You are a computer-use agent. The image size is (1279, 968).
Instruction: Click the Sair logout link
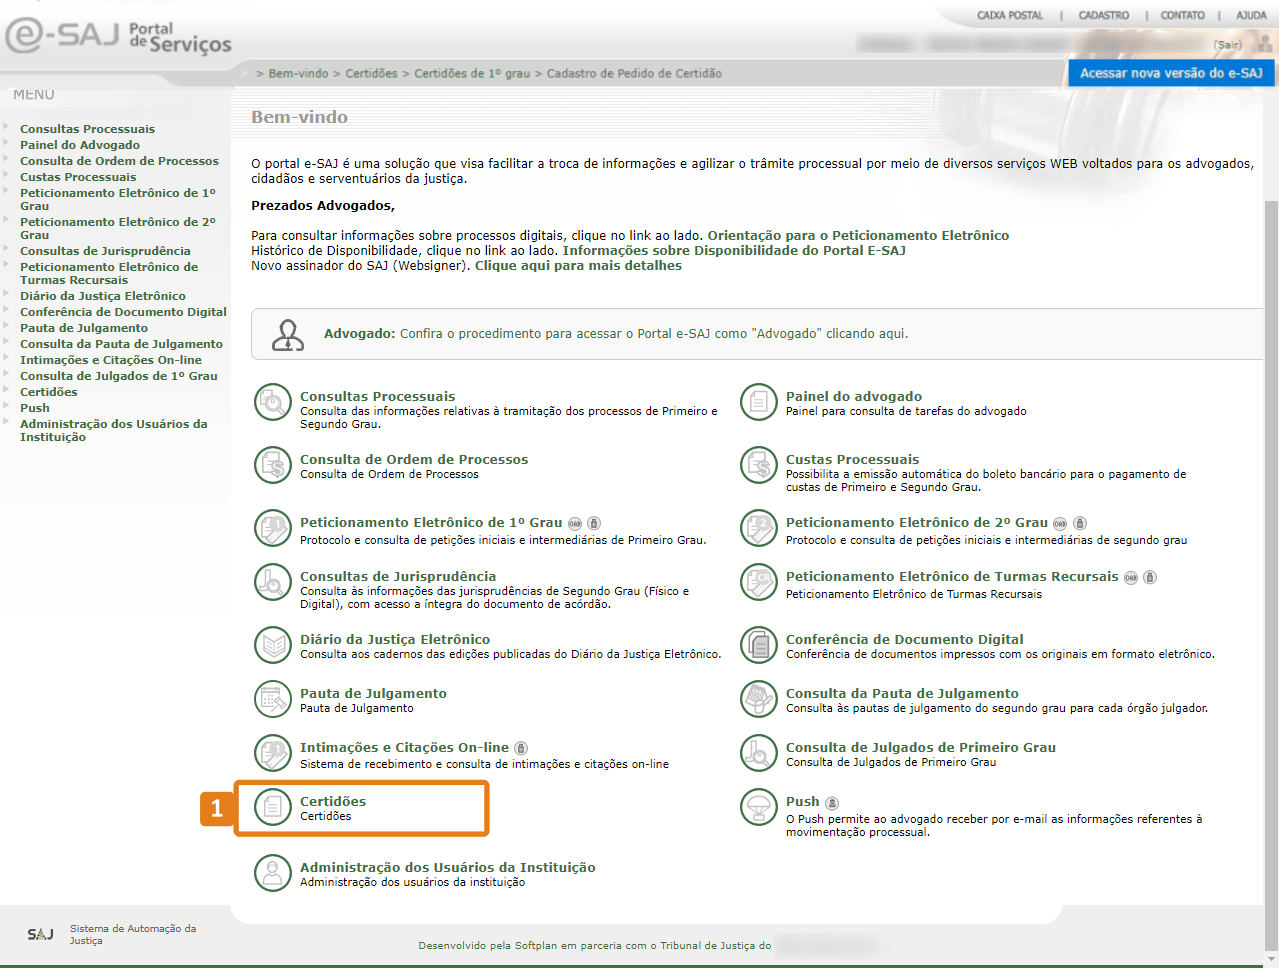tap(1228, 45)
